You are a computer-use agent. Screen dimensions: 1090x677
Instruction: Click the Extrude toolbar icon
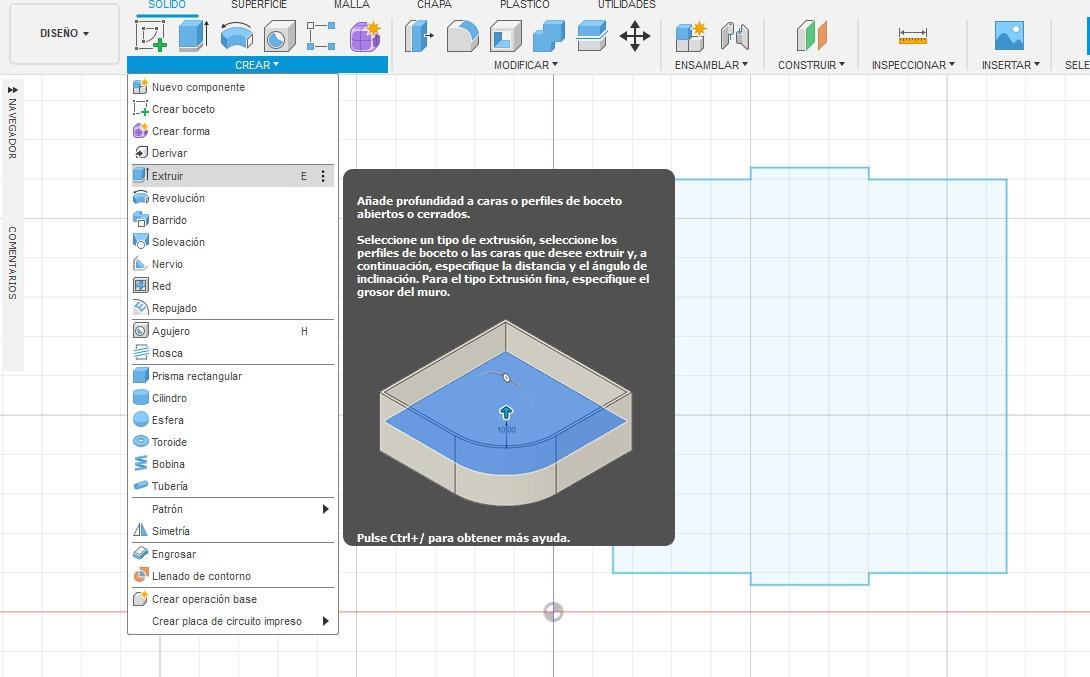click(x=193, y=35)
